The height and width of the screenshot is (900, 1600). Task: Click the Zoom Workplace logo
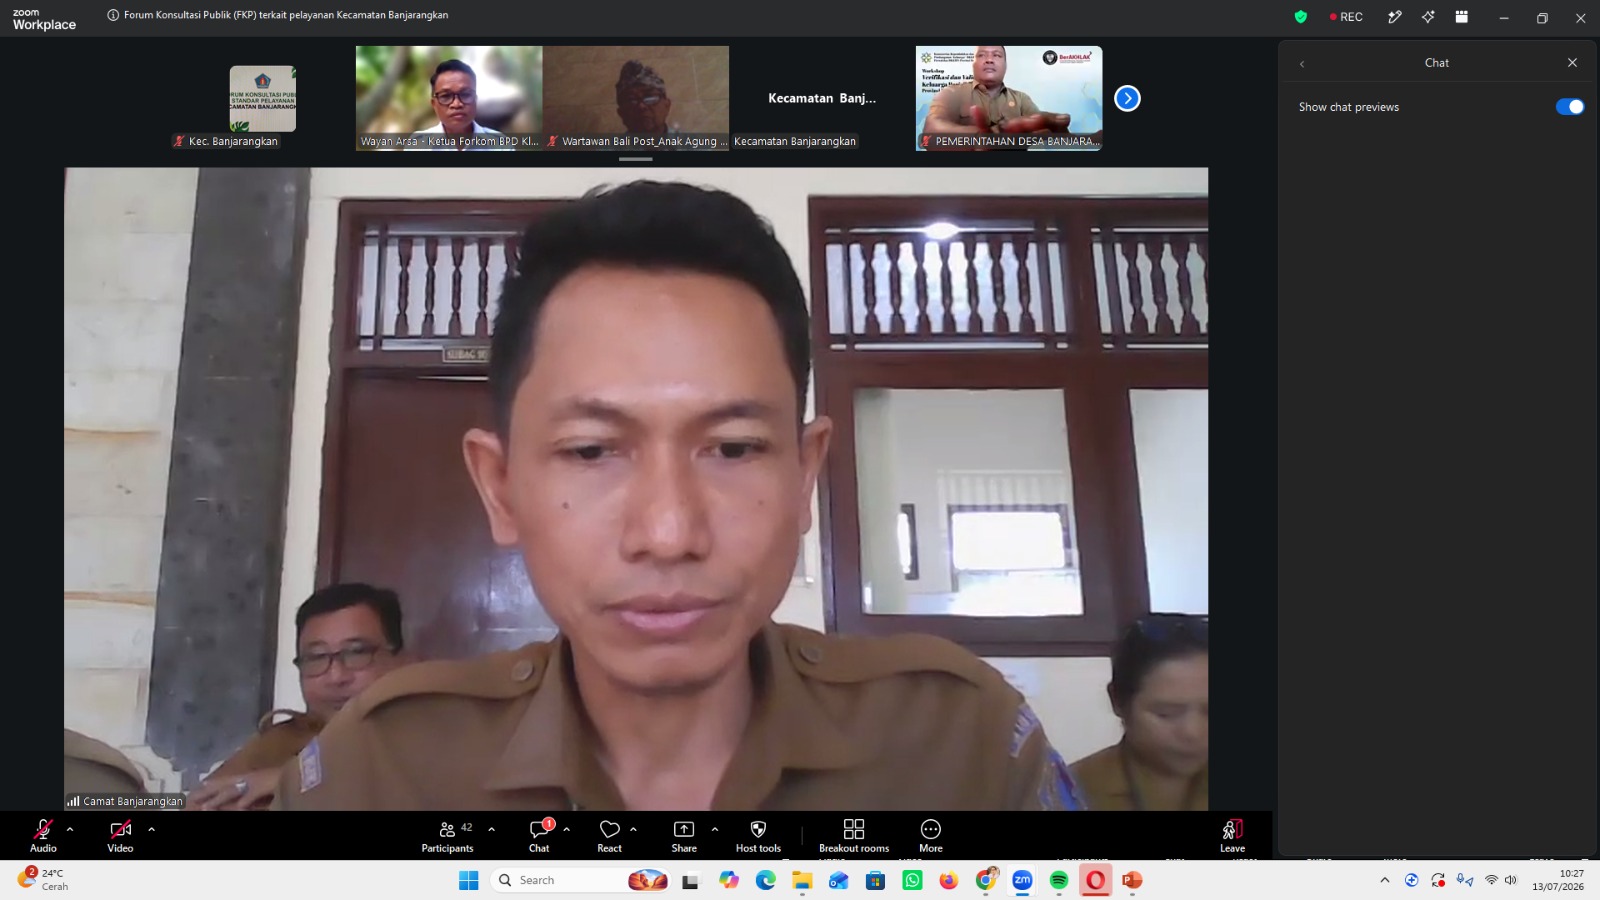(x=44, y=19)
